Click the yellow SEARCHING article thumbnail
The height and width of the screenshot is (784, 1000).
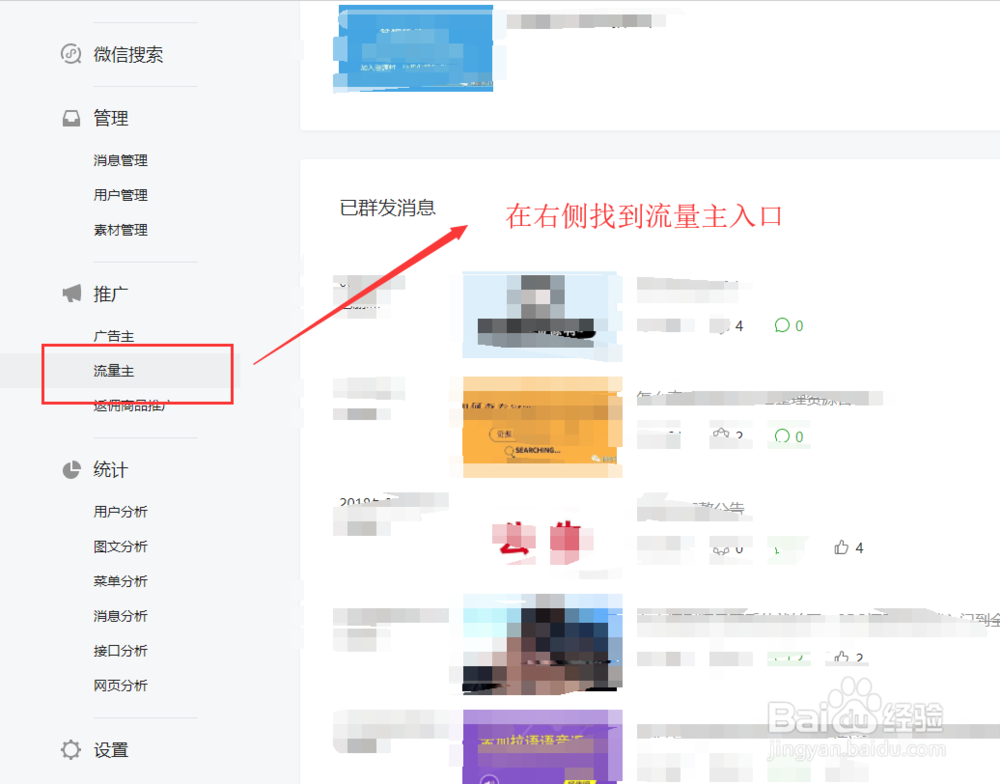pyautogui.click(x=541, y=425)
